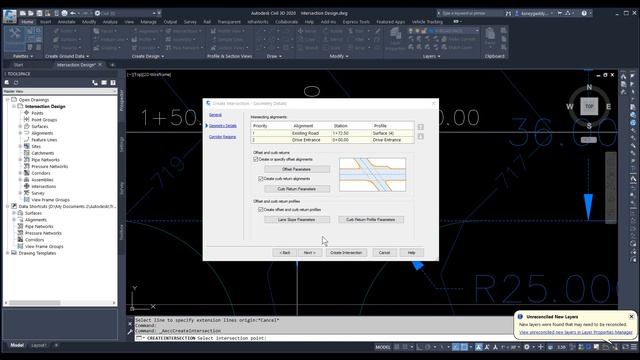Click the workspace switching gear in status bar
The height and width of the screenshot is (360, 640).
coord(527,347)
